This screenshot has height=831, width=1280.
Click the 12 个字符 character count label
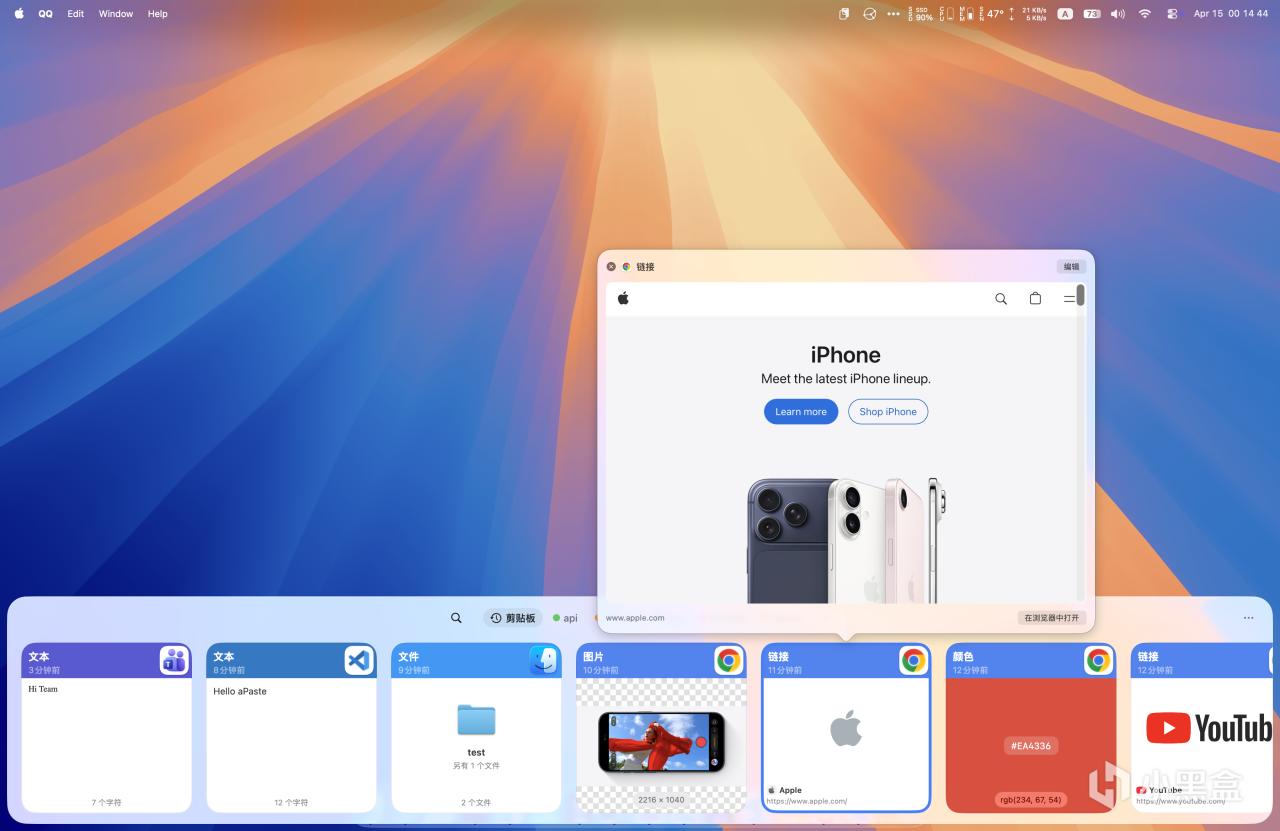tap(291, 802)
